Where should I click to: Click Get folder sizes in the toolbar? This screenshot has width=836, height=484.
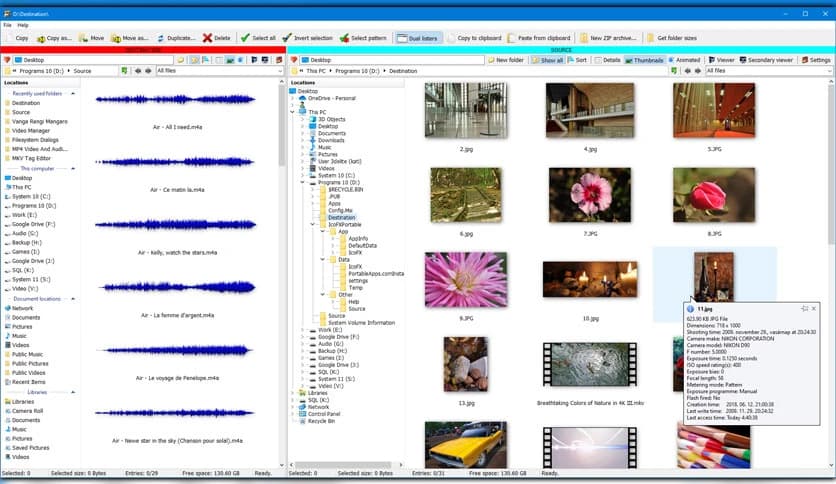670,38
